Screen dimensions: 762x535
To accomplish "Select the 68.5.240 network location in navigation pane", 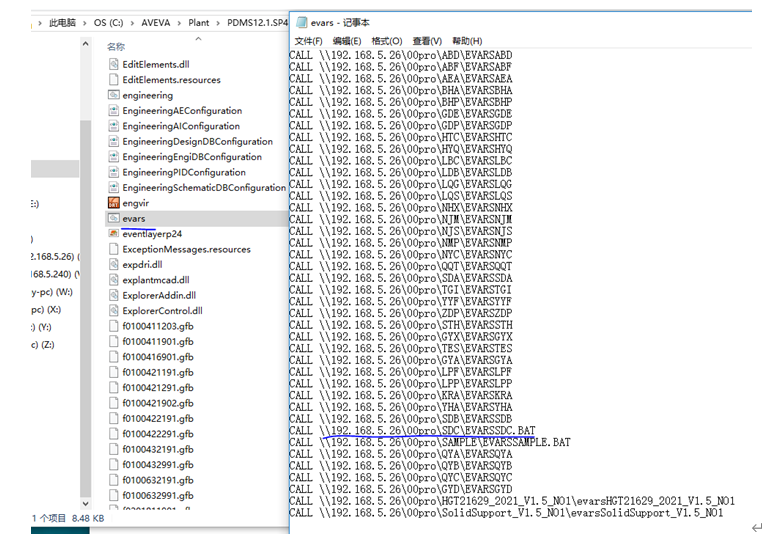I will coord(55,274).
